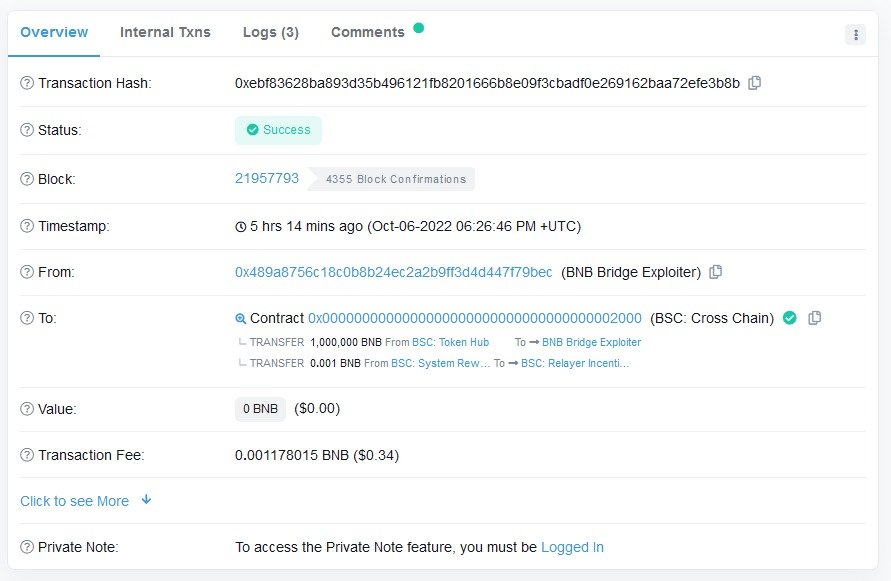
Task: Click the magnifier icon beside the Contract address
Action: point(240,317)
